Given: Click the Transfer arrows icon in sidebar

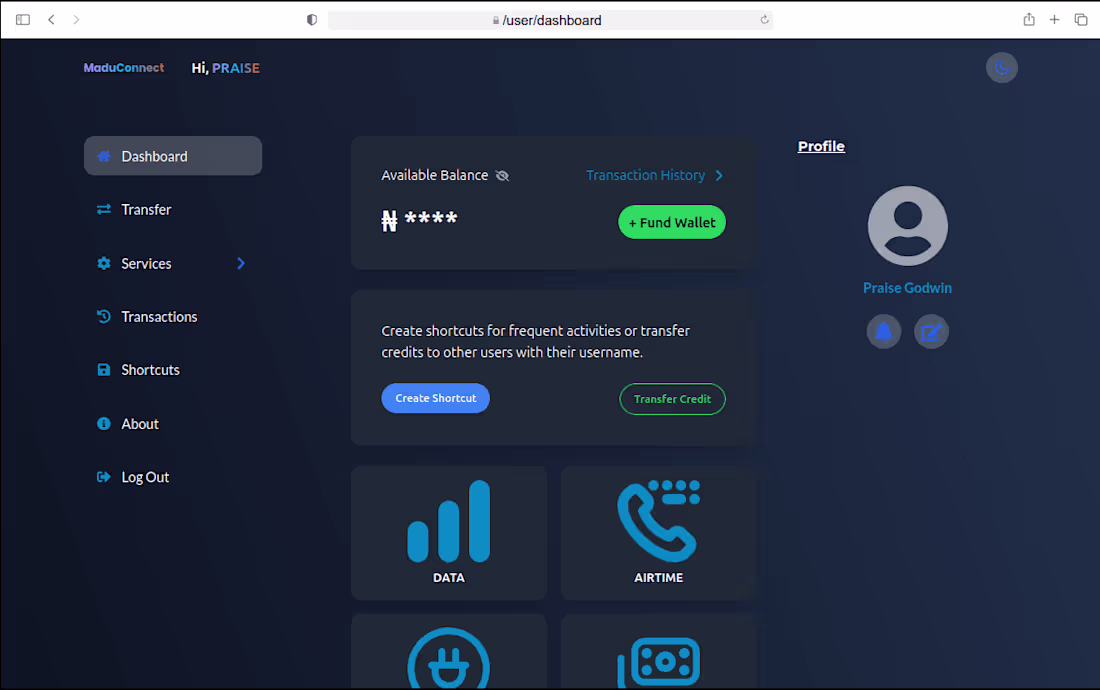Looking at the screenshot, I should 103,209.
